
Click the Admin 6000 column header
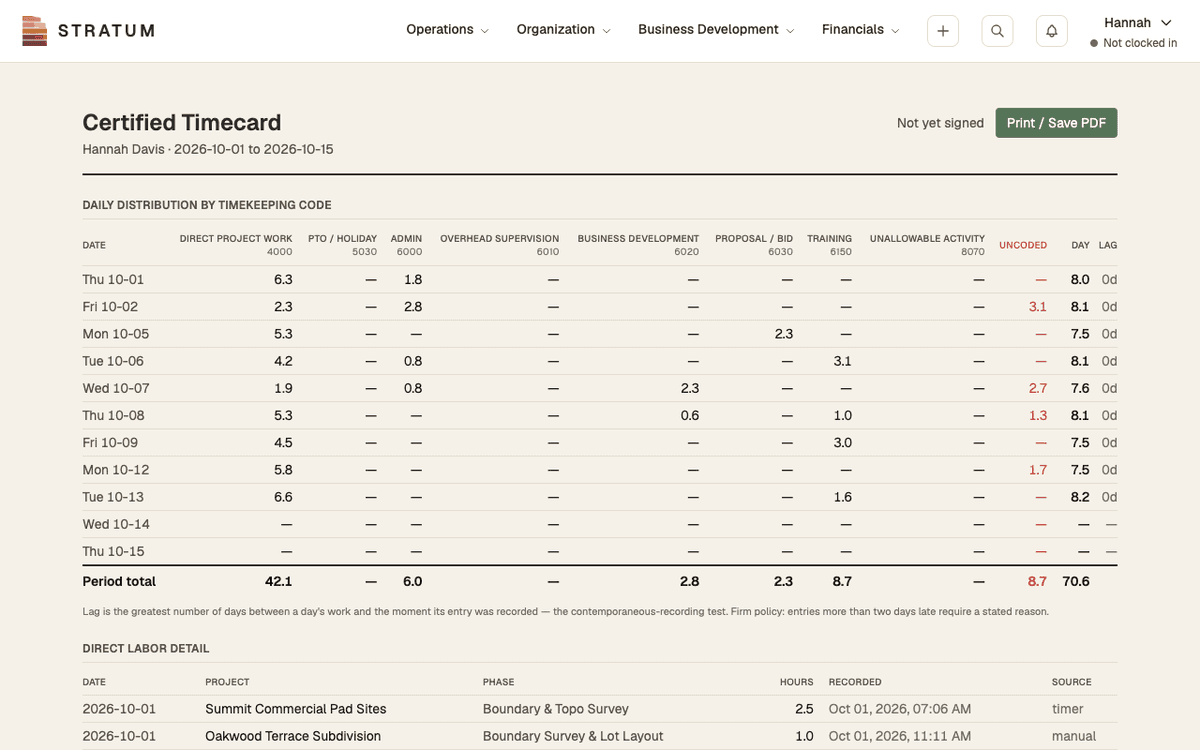[x=406, y=245]
